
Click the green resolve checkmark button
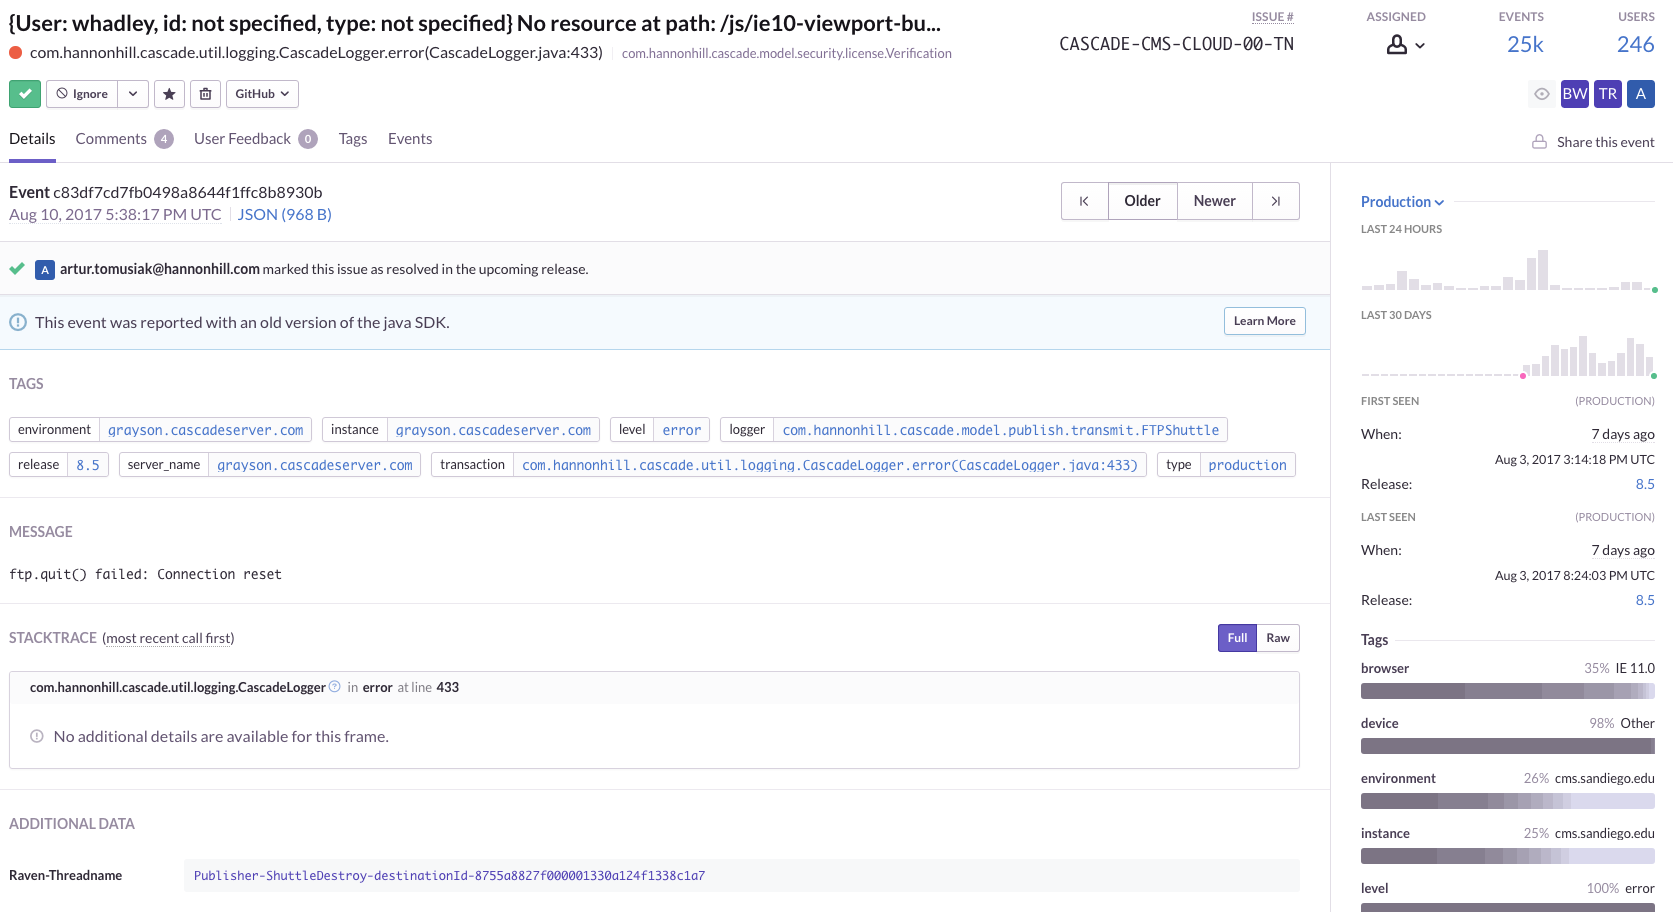(x=25, y=94)
